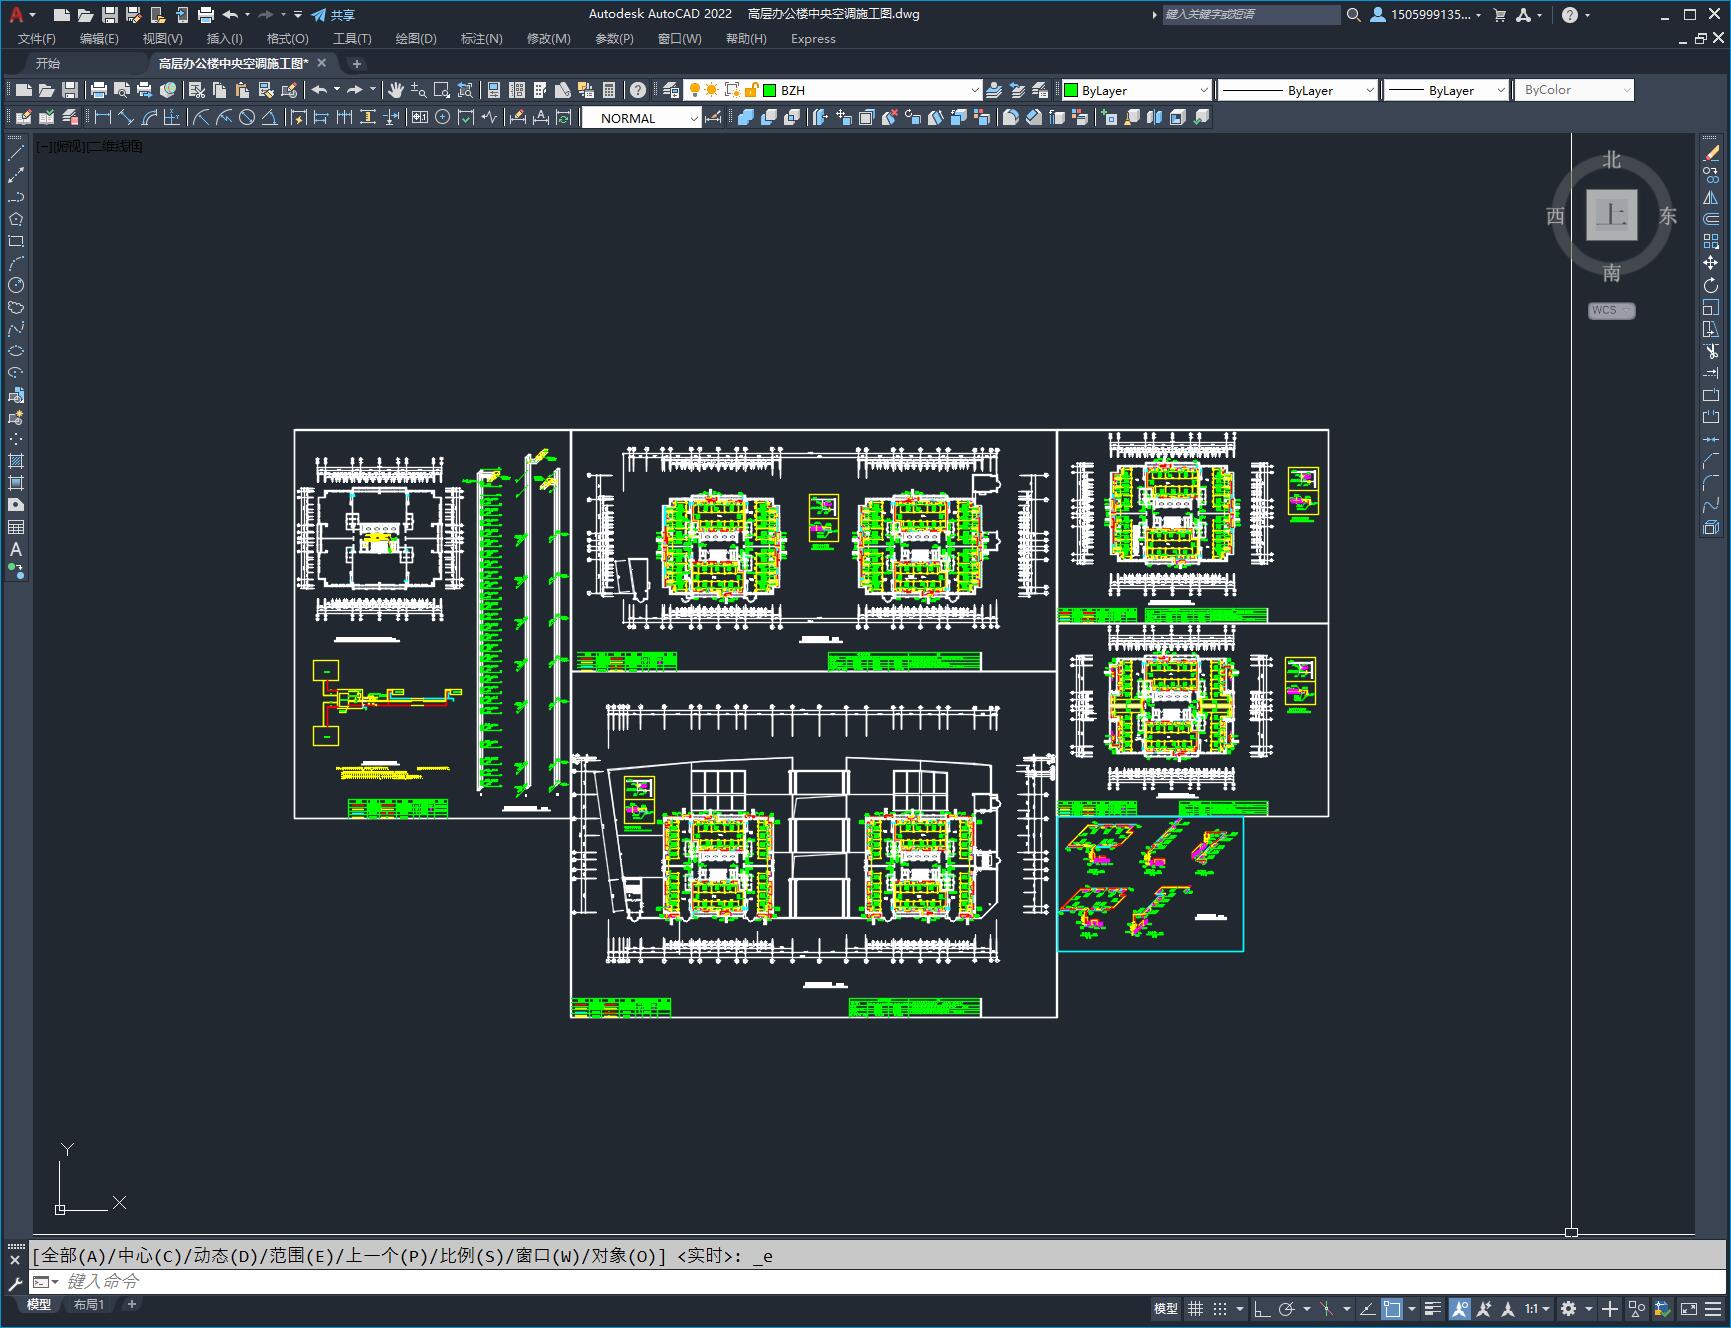
Task: Open the Layer Properties Manager icon
Action: tap(671, 90)
